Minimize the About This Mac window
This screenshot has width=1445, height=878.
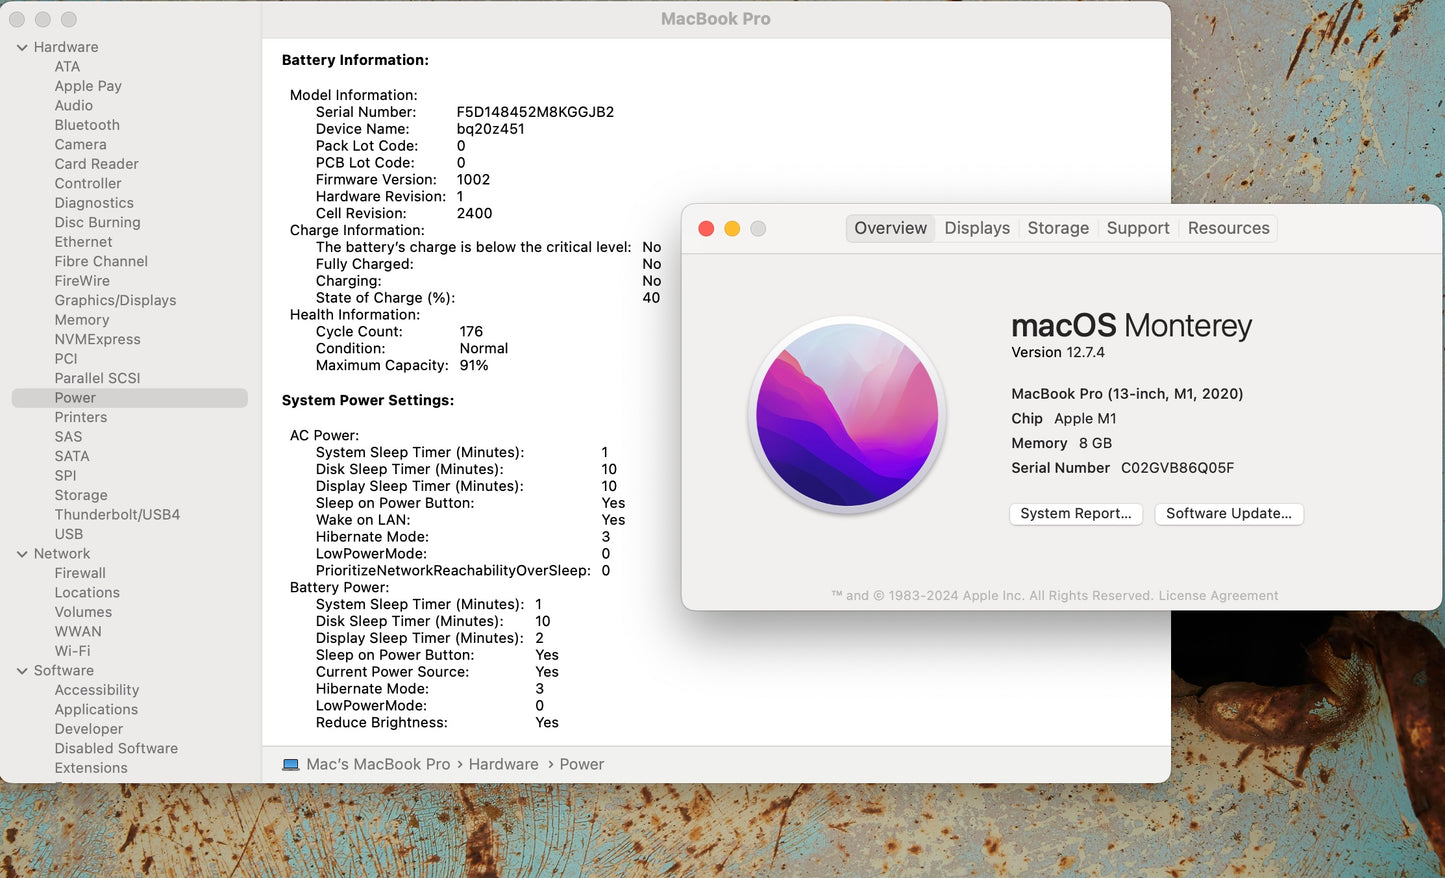coord(732,229)
